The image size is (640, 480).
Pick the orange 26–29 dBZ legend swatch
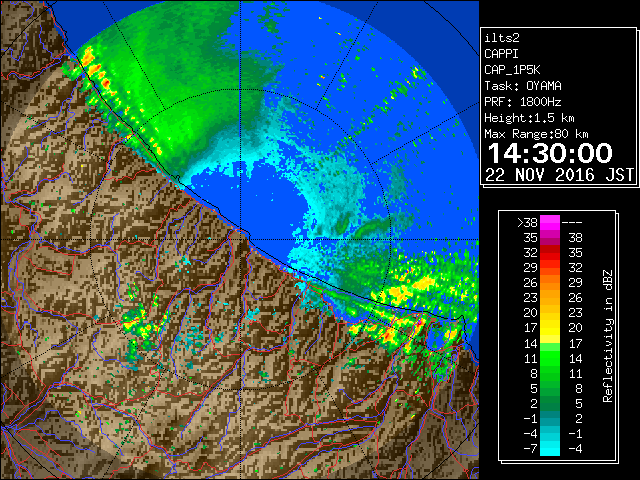pyautogui.click(x=550, y=283)
